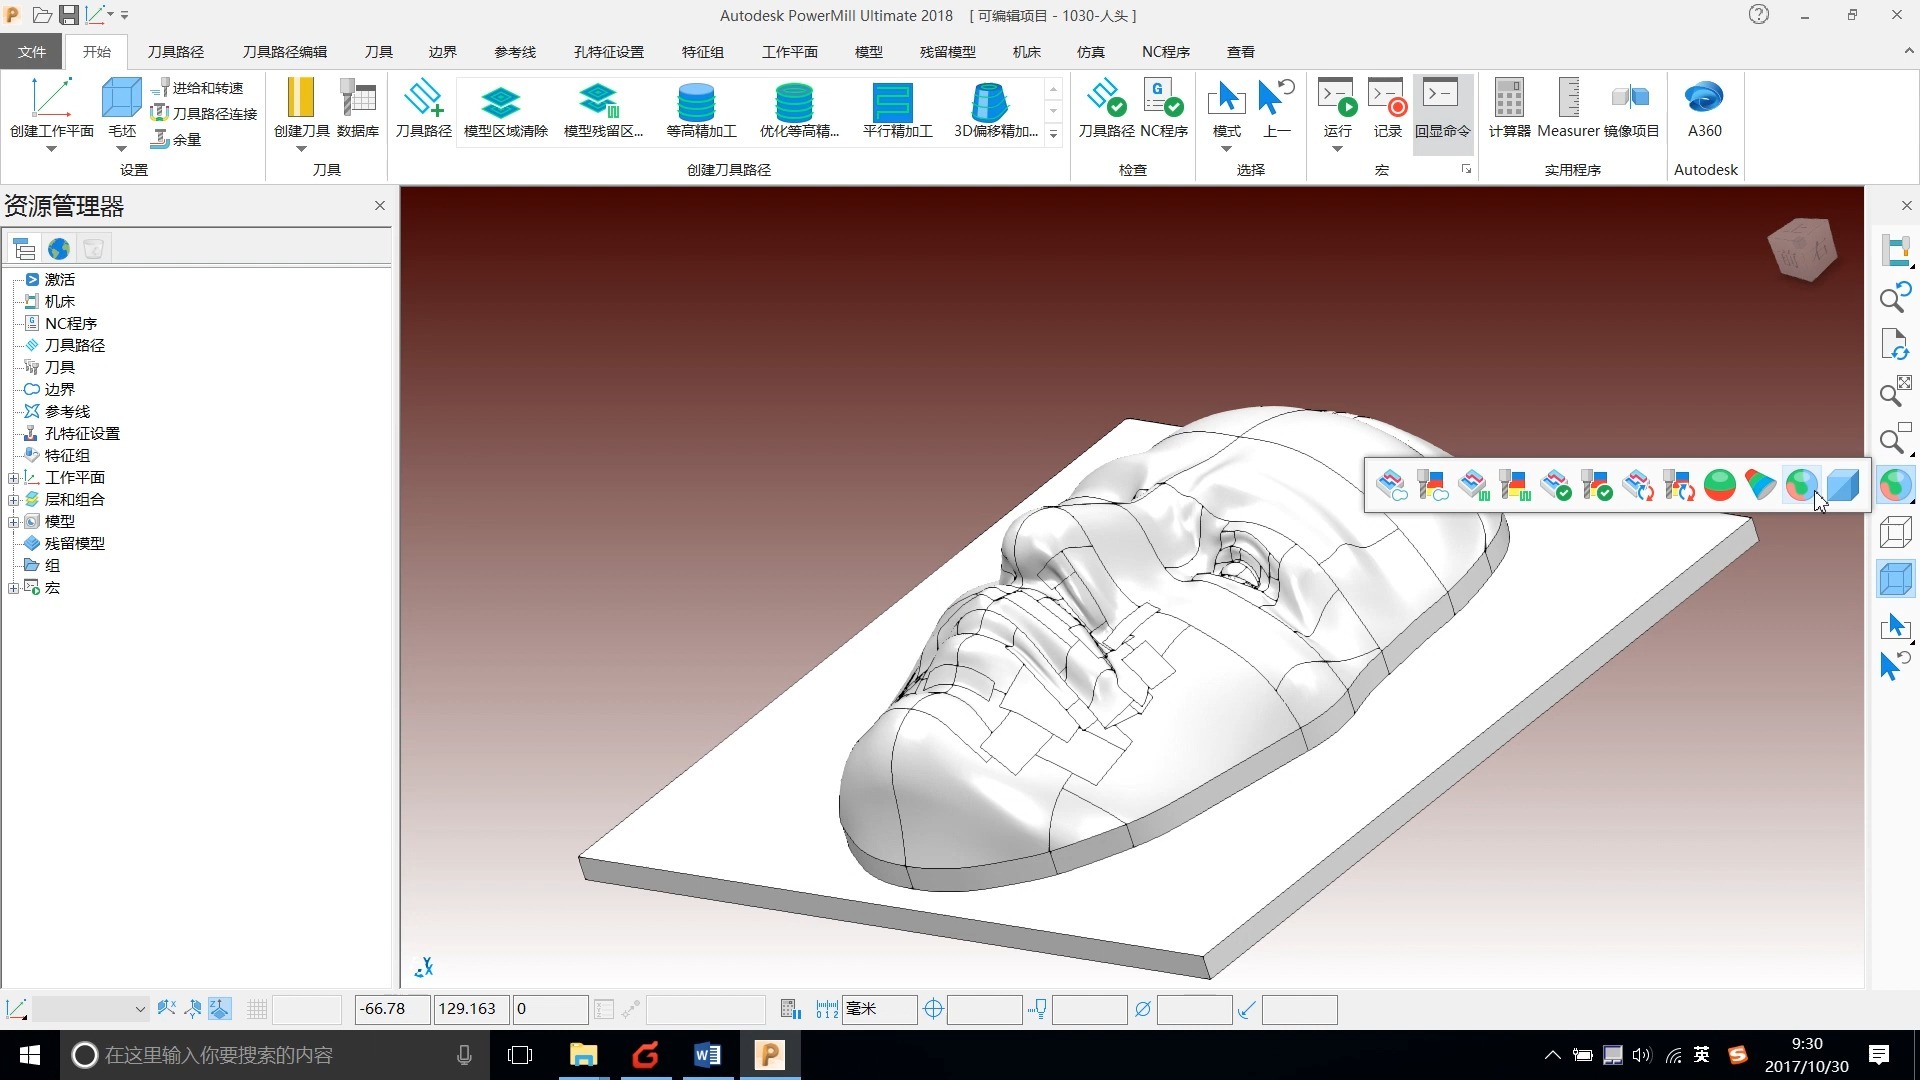Open the Model Area Clearance strategy icon
This screenshot has height=1080, width=1920.
click(505, 110)
